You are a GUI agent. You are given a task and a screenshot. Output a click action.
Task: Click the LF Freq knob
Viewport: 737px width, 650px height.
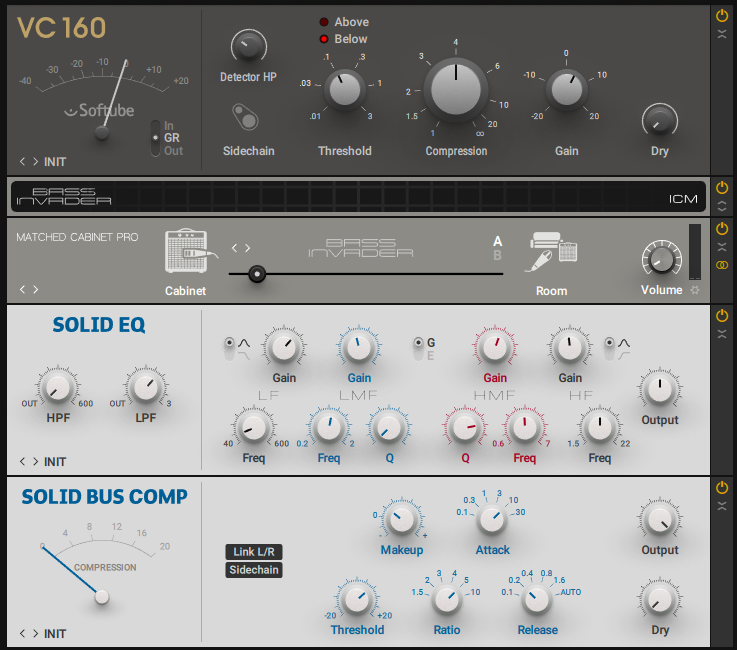254,428
